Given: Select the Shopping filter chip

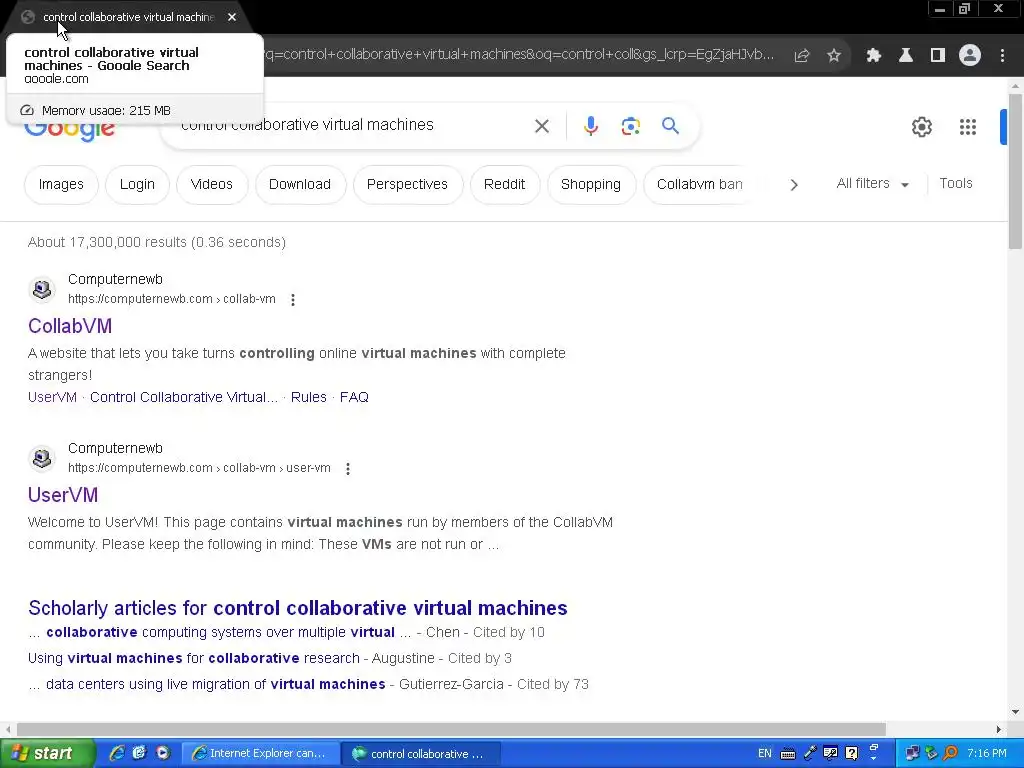Looking at the screenshot, I should click(x=591, y=185).
